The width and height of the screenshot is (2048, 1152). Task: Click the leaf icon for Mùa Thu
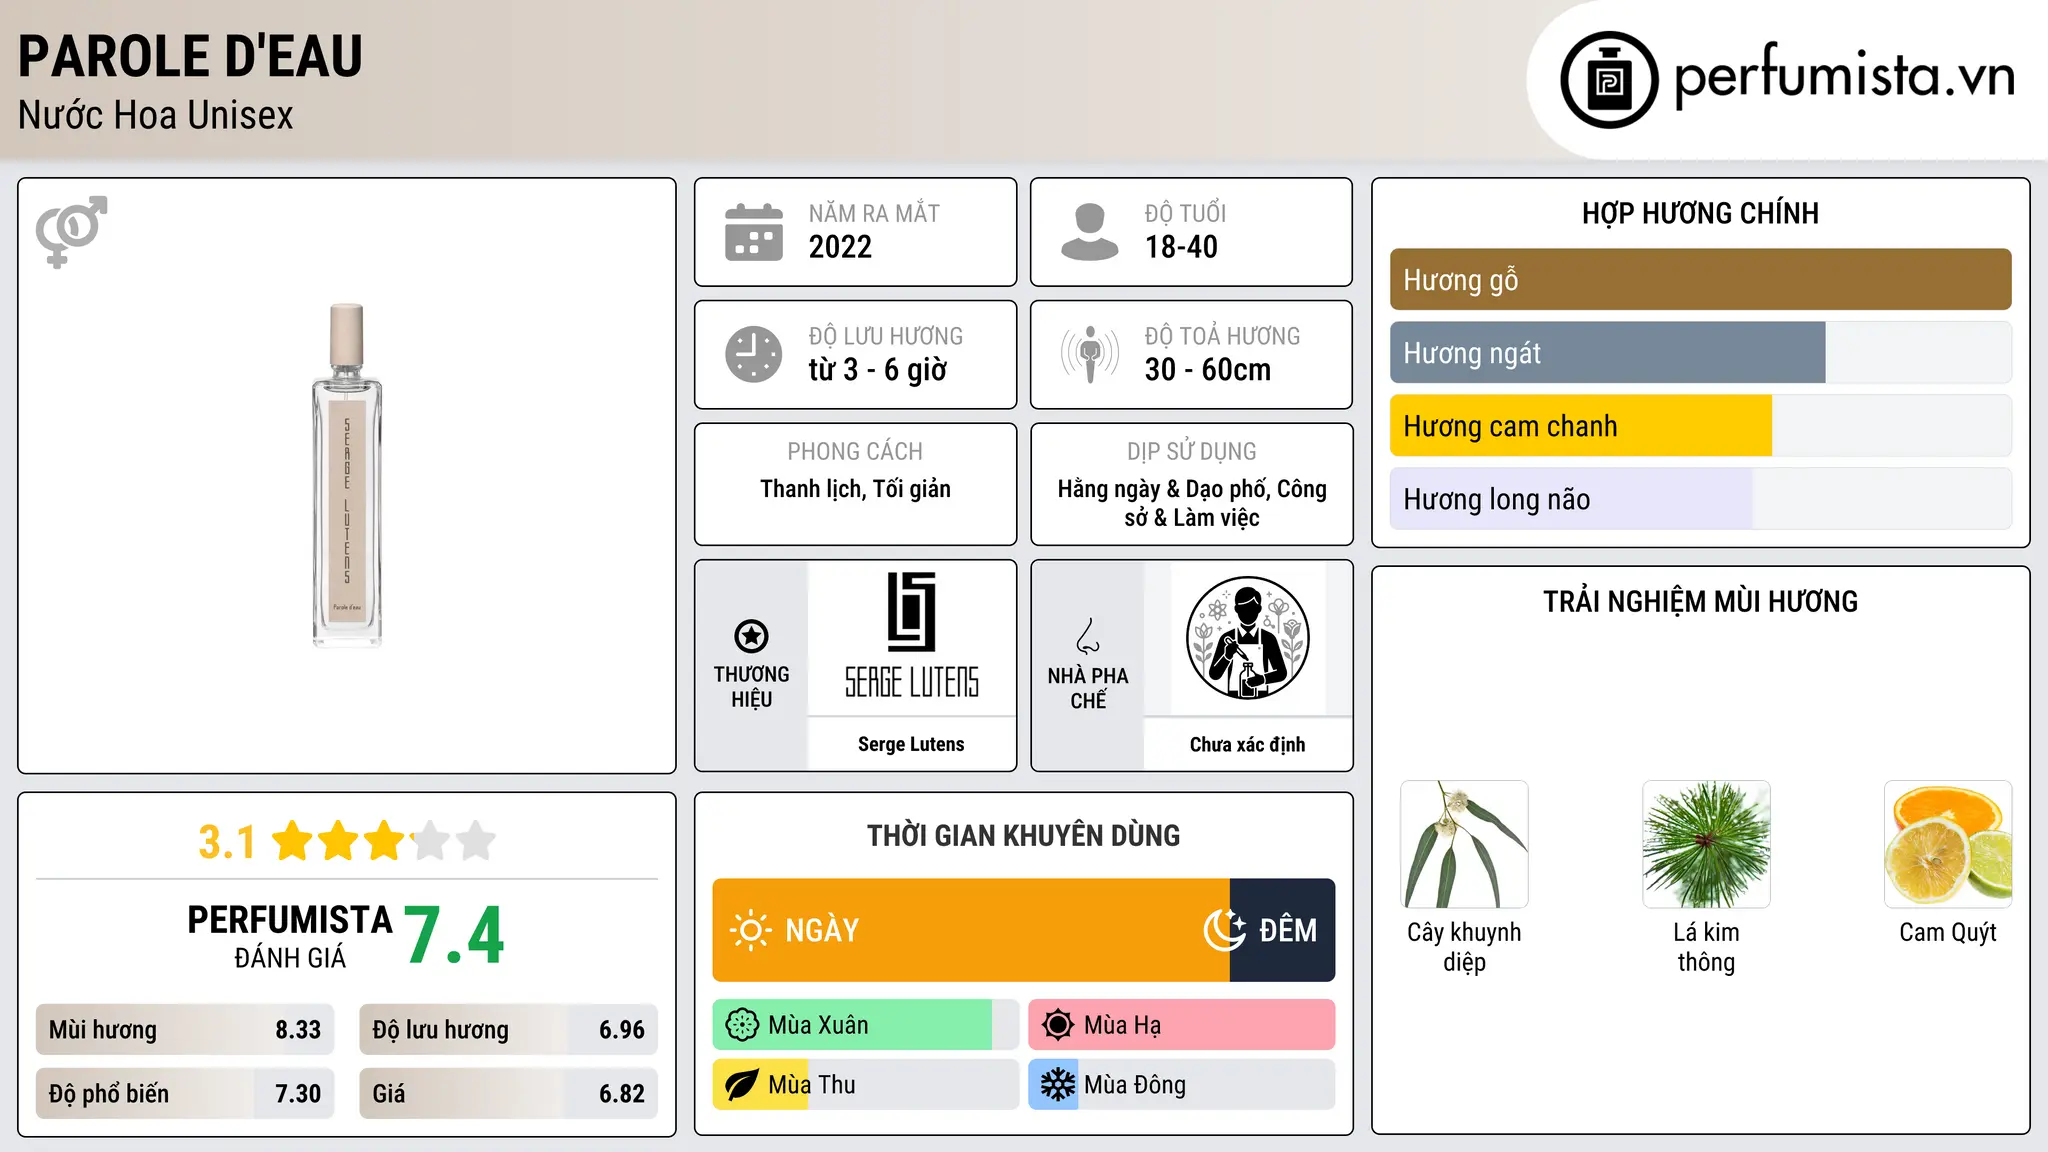742,1085
